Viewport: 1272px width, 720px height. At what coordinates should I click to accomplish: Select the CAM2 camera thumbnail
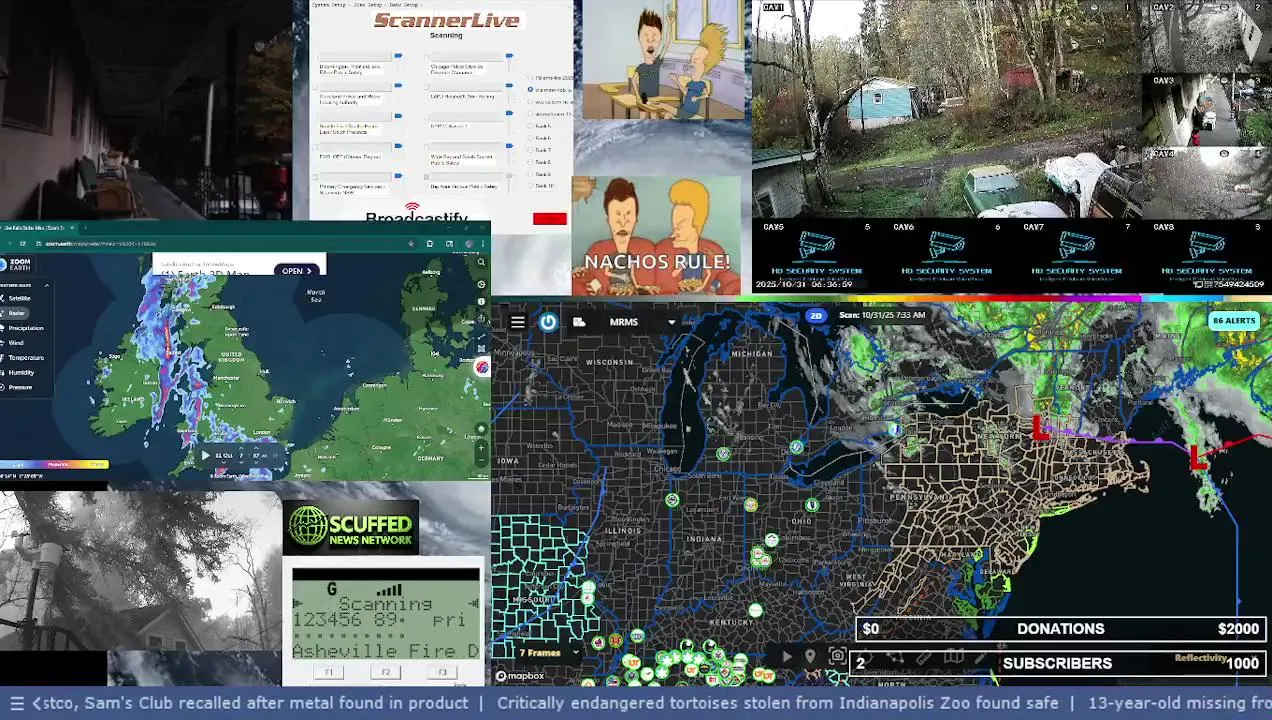click(1207, 36)
